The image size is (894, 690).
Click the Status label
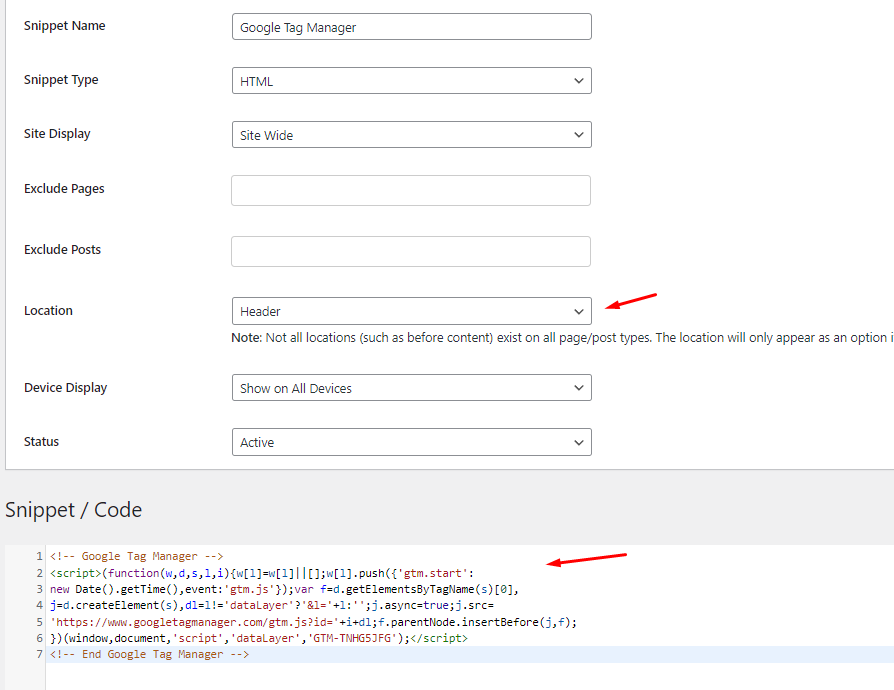pyautogui.click(x=41, y=442)
